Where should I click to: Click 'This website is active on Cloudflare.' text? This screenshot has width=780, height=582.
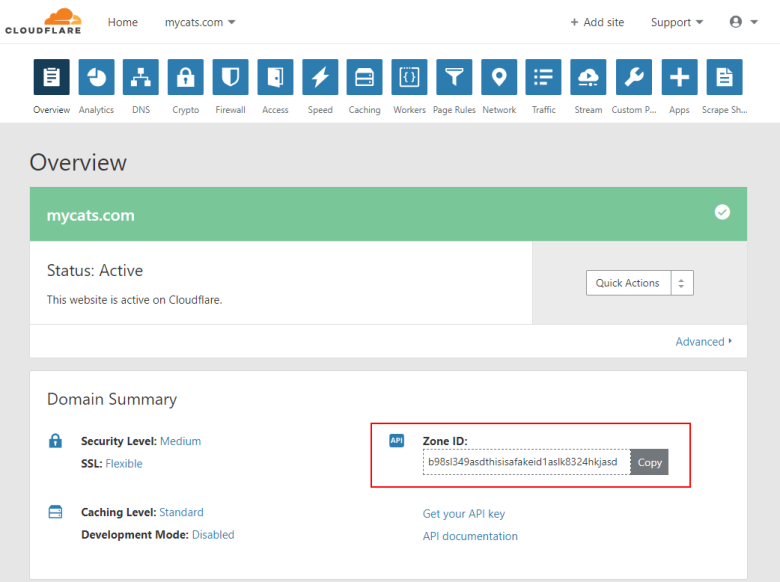(134, 300)
